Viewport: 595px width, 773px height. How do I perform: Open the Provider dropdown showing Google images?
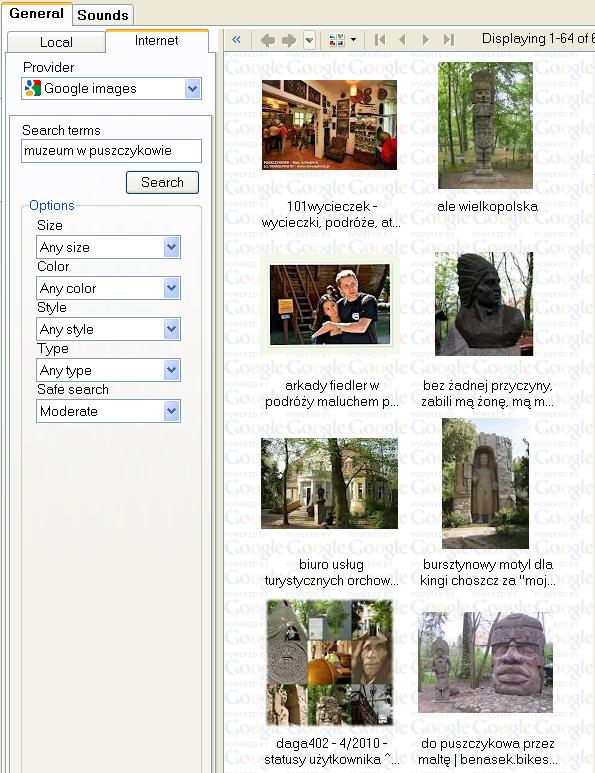click(x=111, y=89)
